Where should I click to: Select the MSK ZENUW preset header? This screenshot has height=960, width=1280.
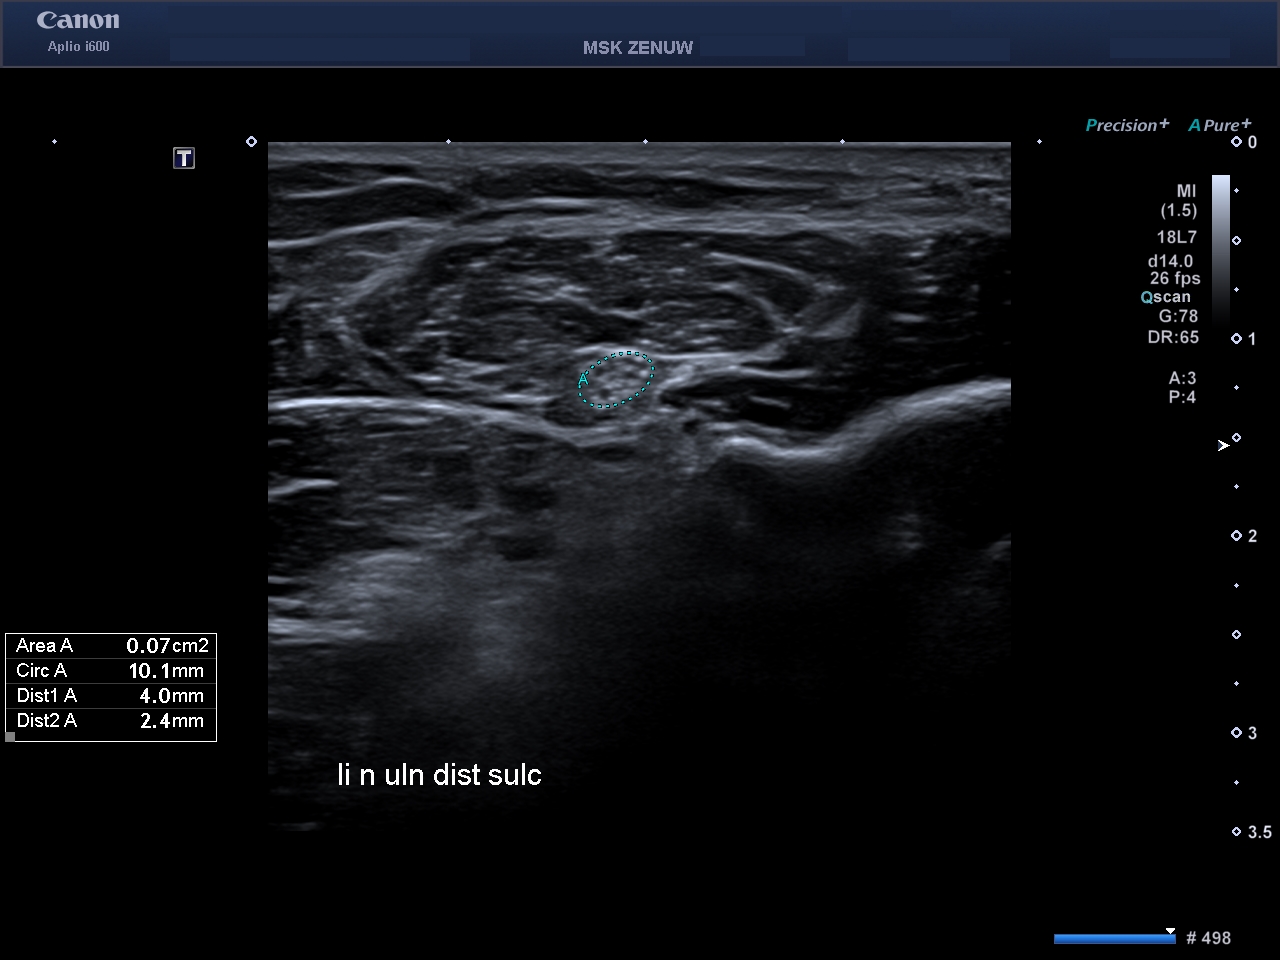point(637,48)
